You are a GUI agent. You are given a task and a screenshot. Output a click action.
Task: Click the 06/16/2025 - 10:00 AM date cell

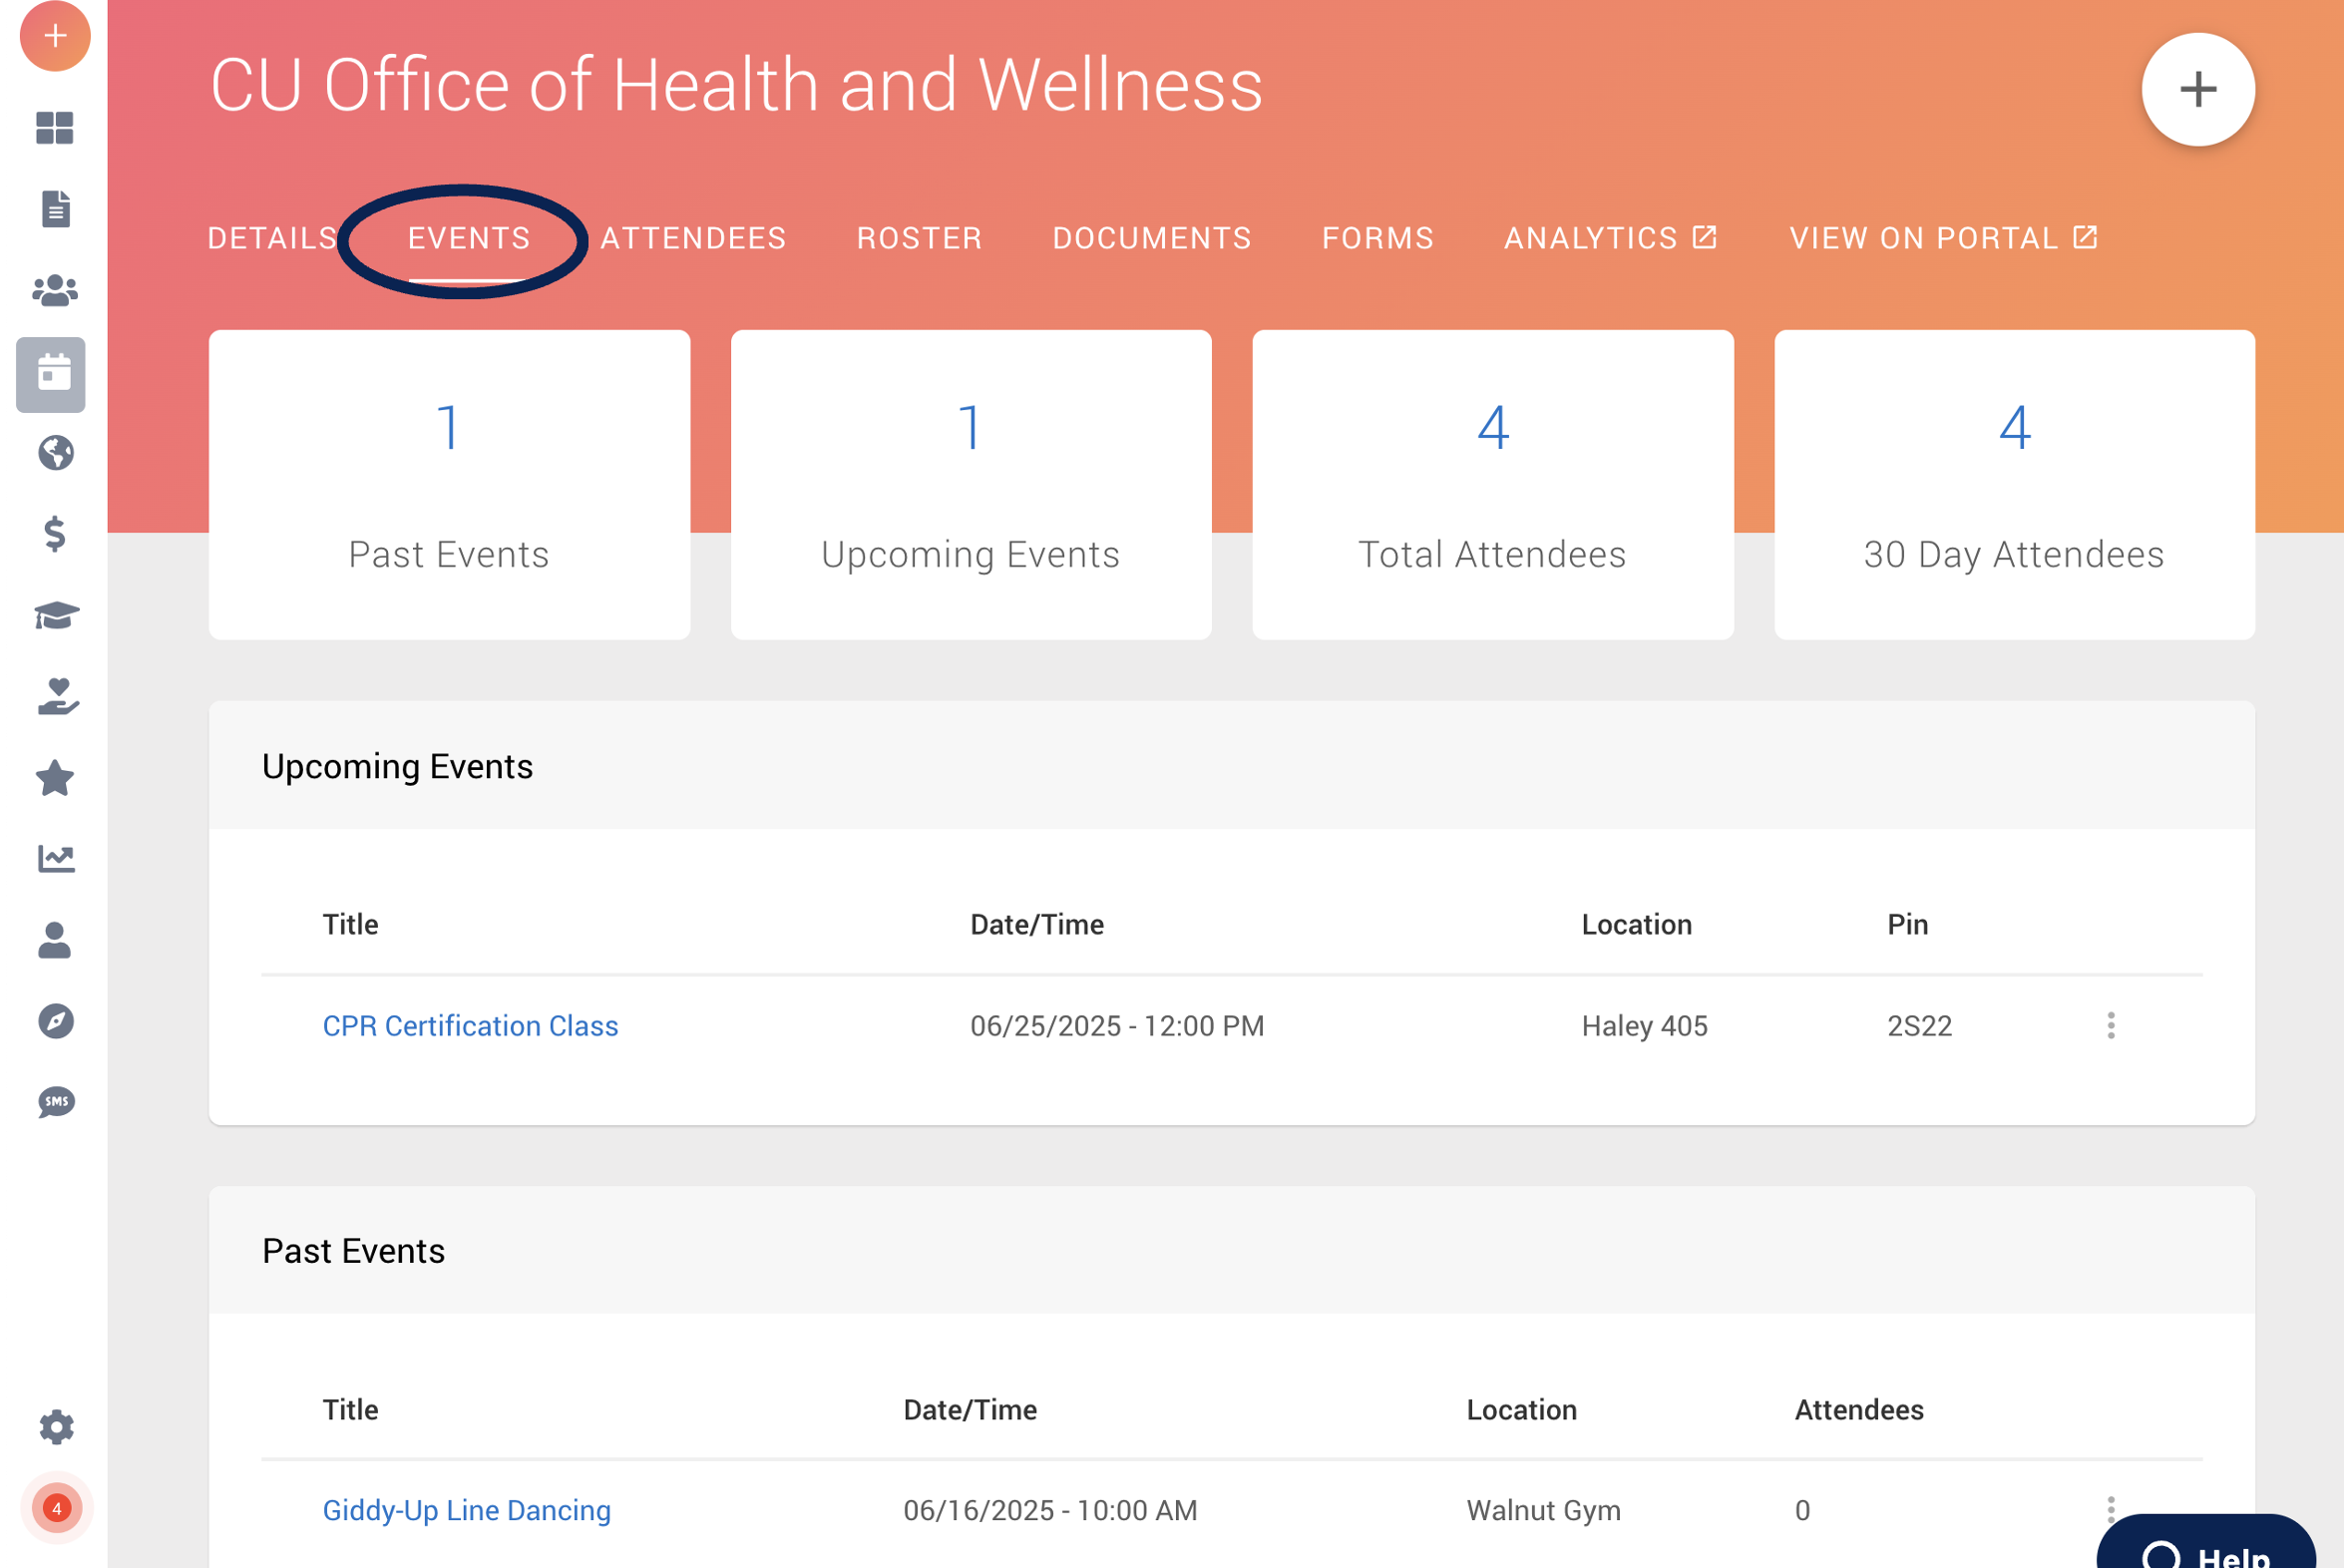pos(1050,1510)
